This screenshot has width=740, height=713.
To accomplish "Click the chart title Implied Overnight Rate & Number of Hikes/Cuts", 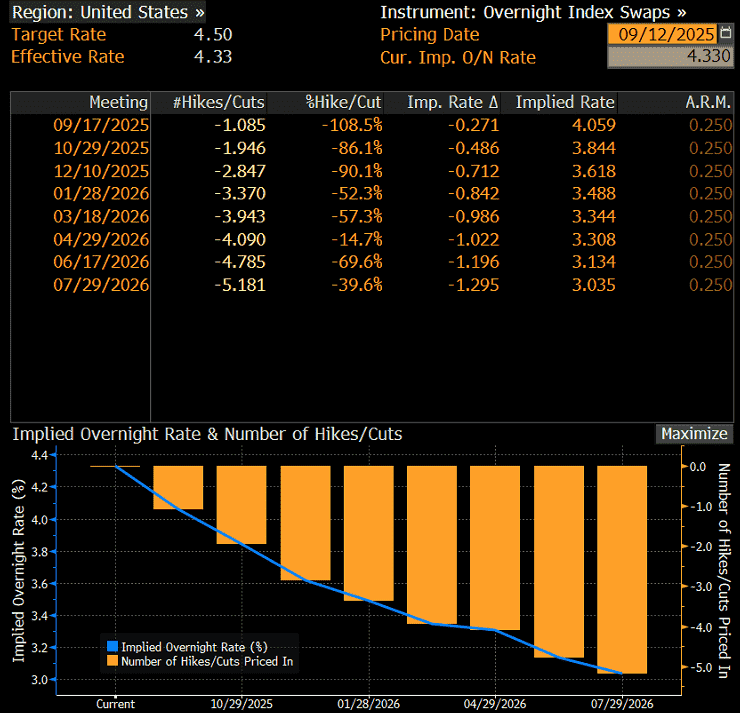I will [207, 434].
